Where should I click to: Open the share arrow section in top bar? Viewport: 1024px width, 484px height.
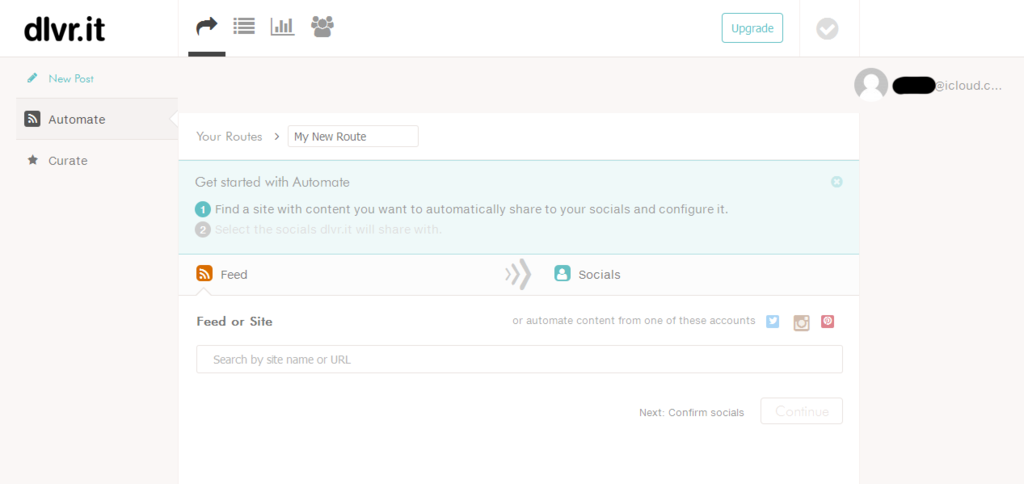pos(207,27)
